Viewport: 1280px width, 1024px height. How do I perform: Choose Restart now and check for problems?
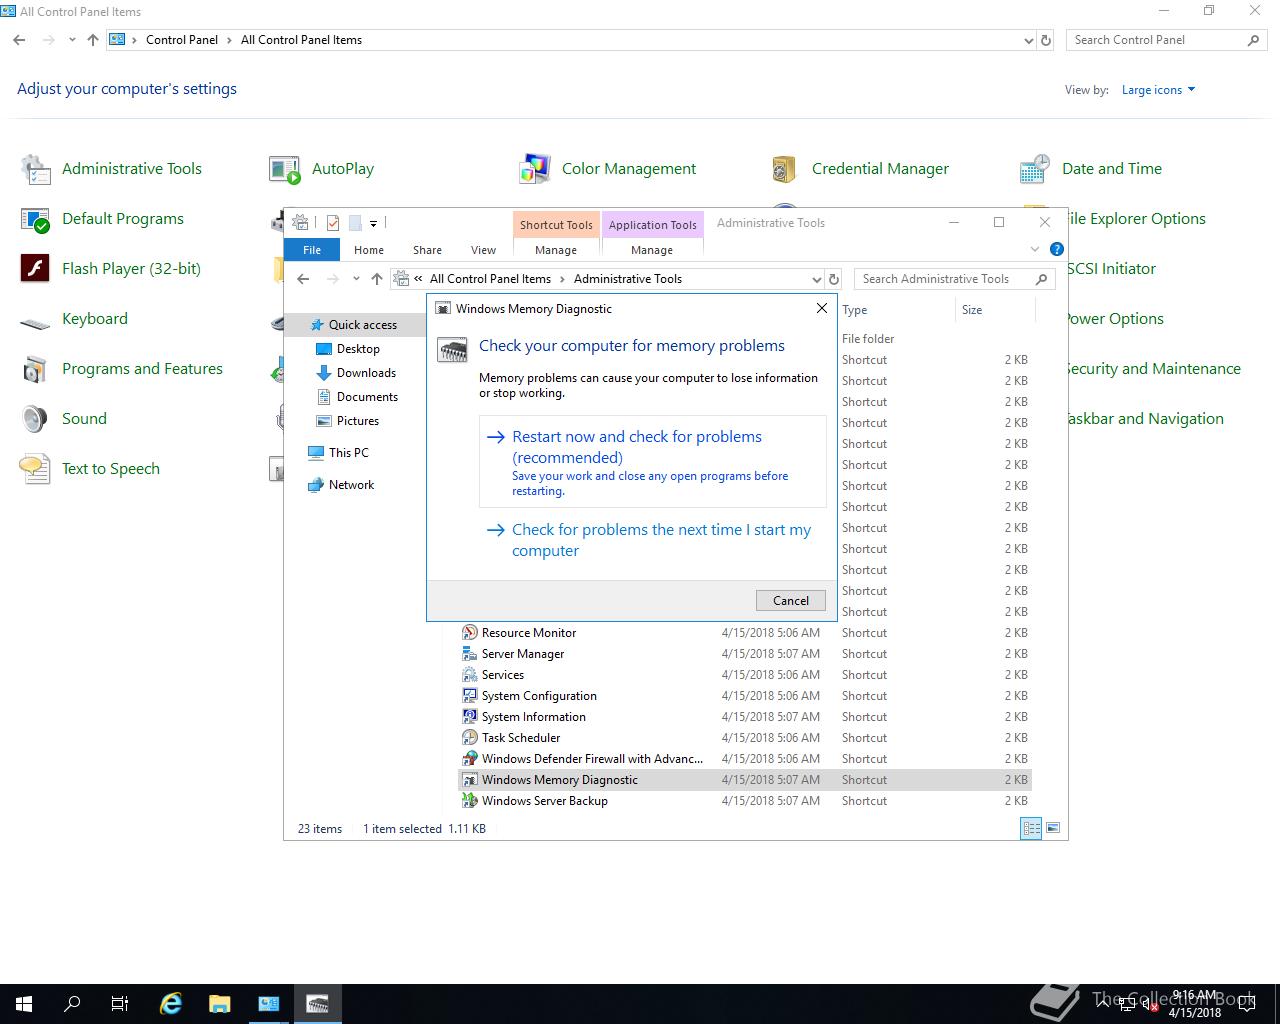[x=653, y=462]
